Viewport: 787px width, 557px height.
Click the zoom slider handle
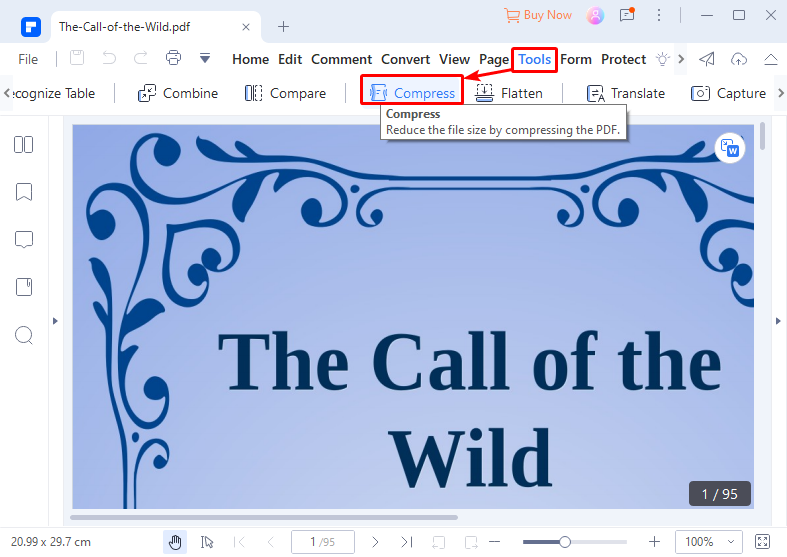565,542
